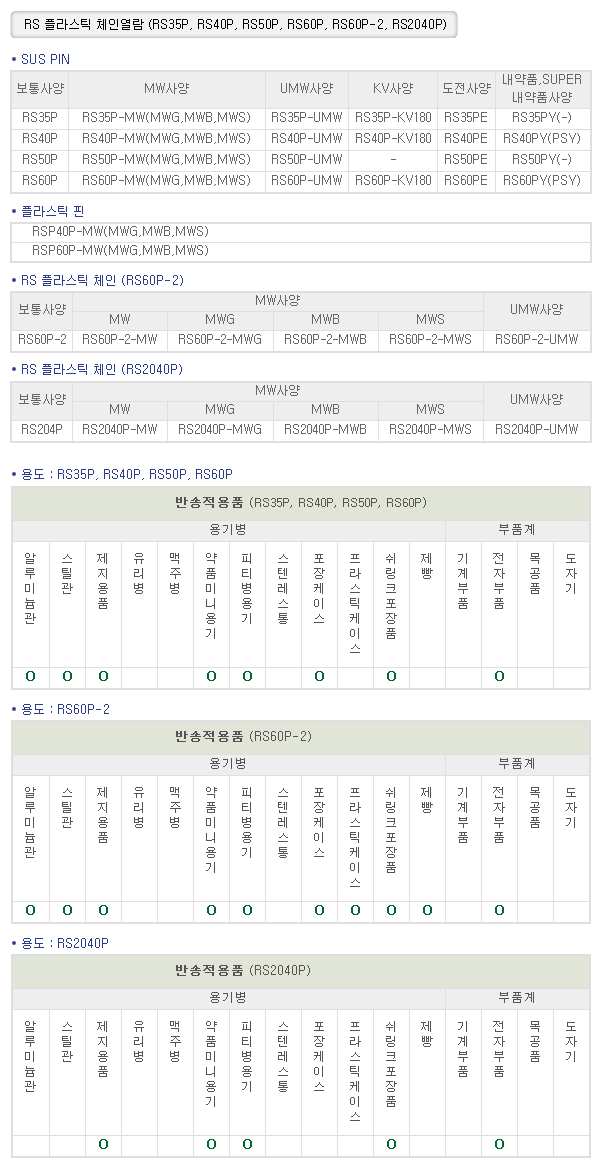Select the RS40PY(PSY) cell
Image resolution: width=602 pixels, height=1172 pixels.
click(542, 138)
